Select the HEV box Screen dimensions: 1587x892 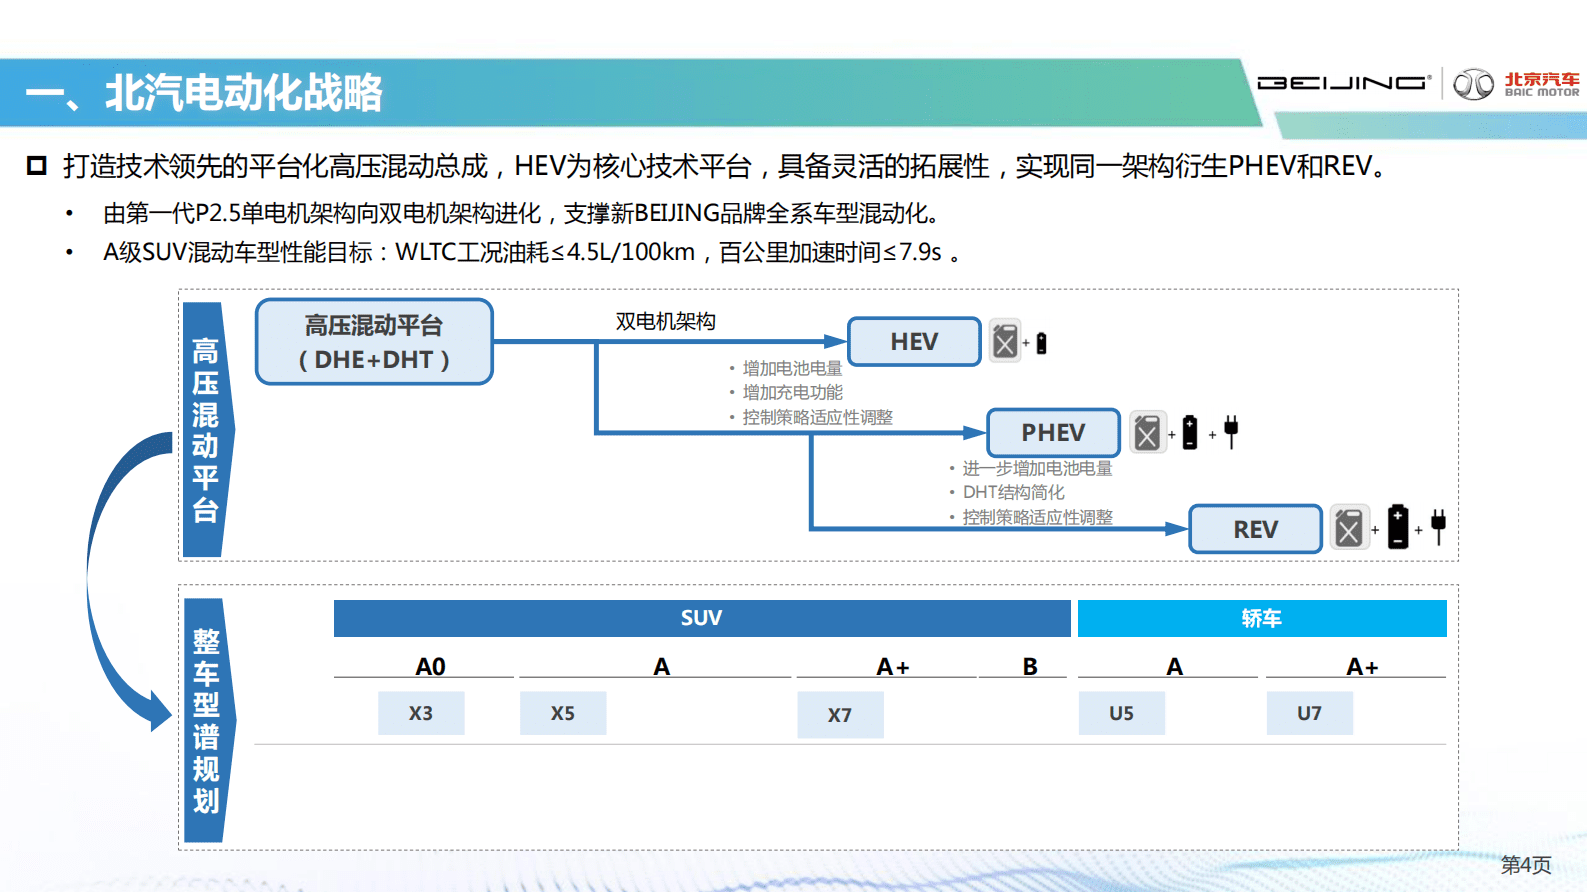pyautogui.click(x=914, y=342)
